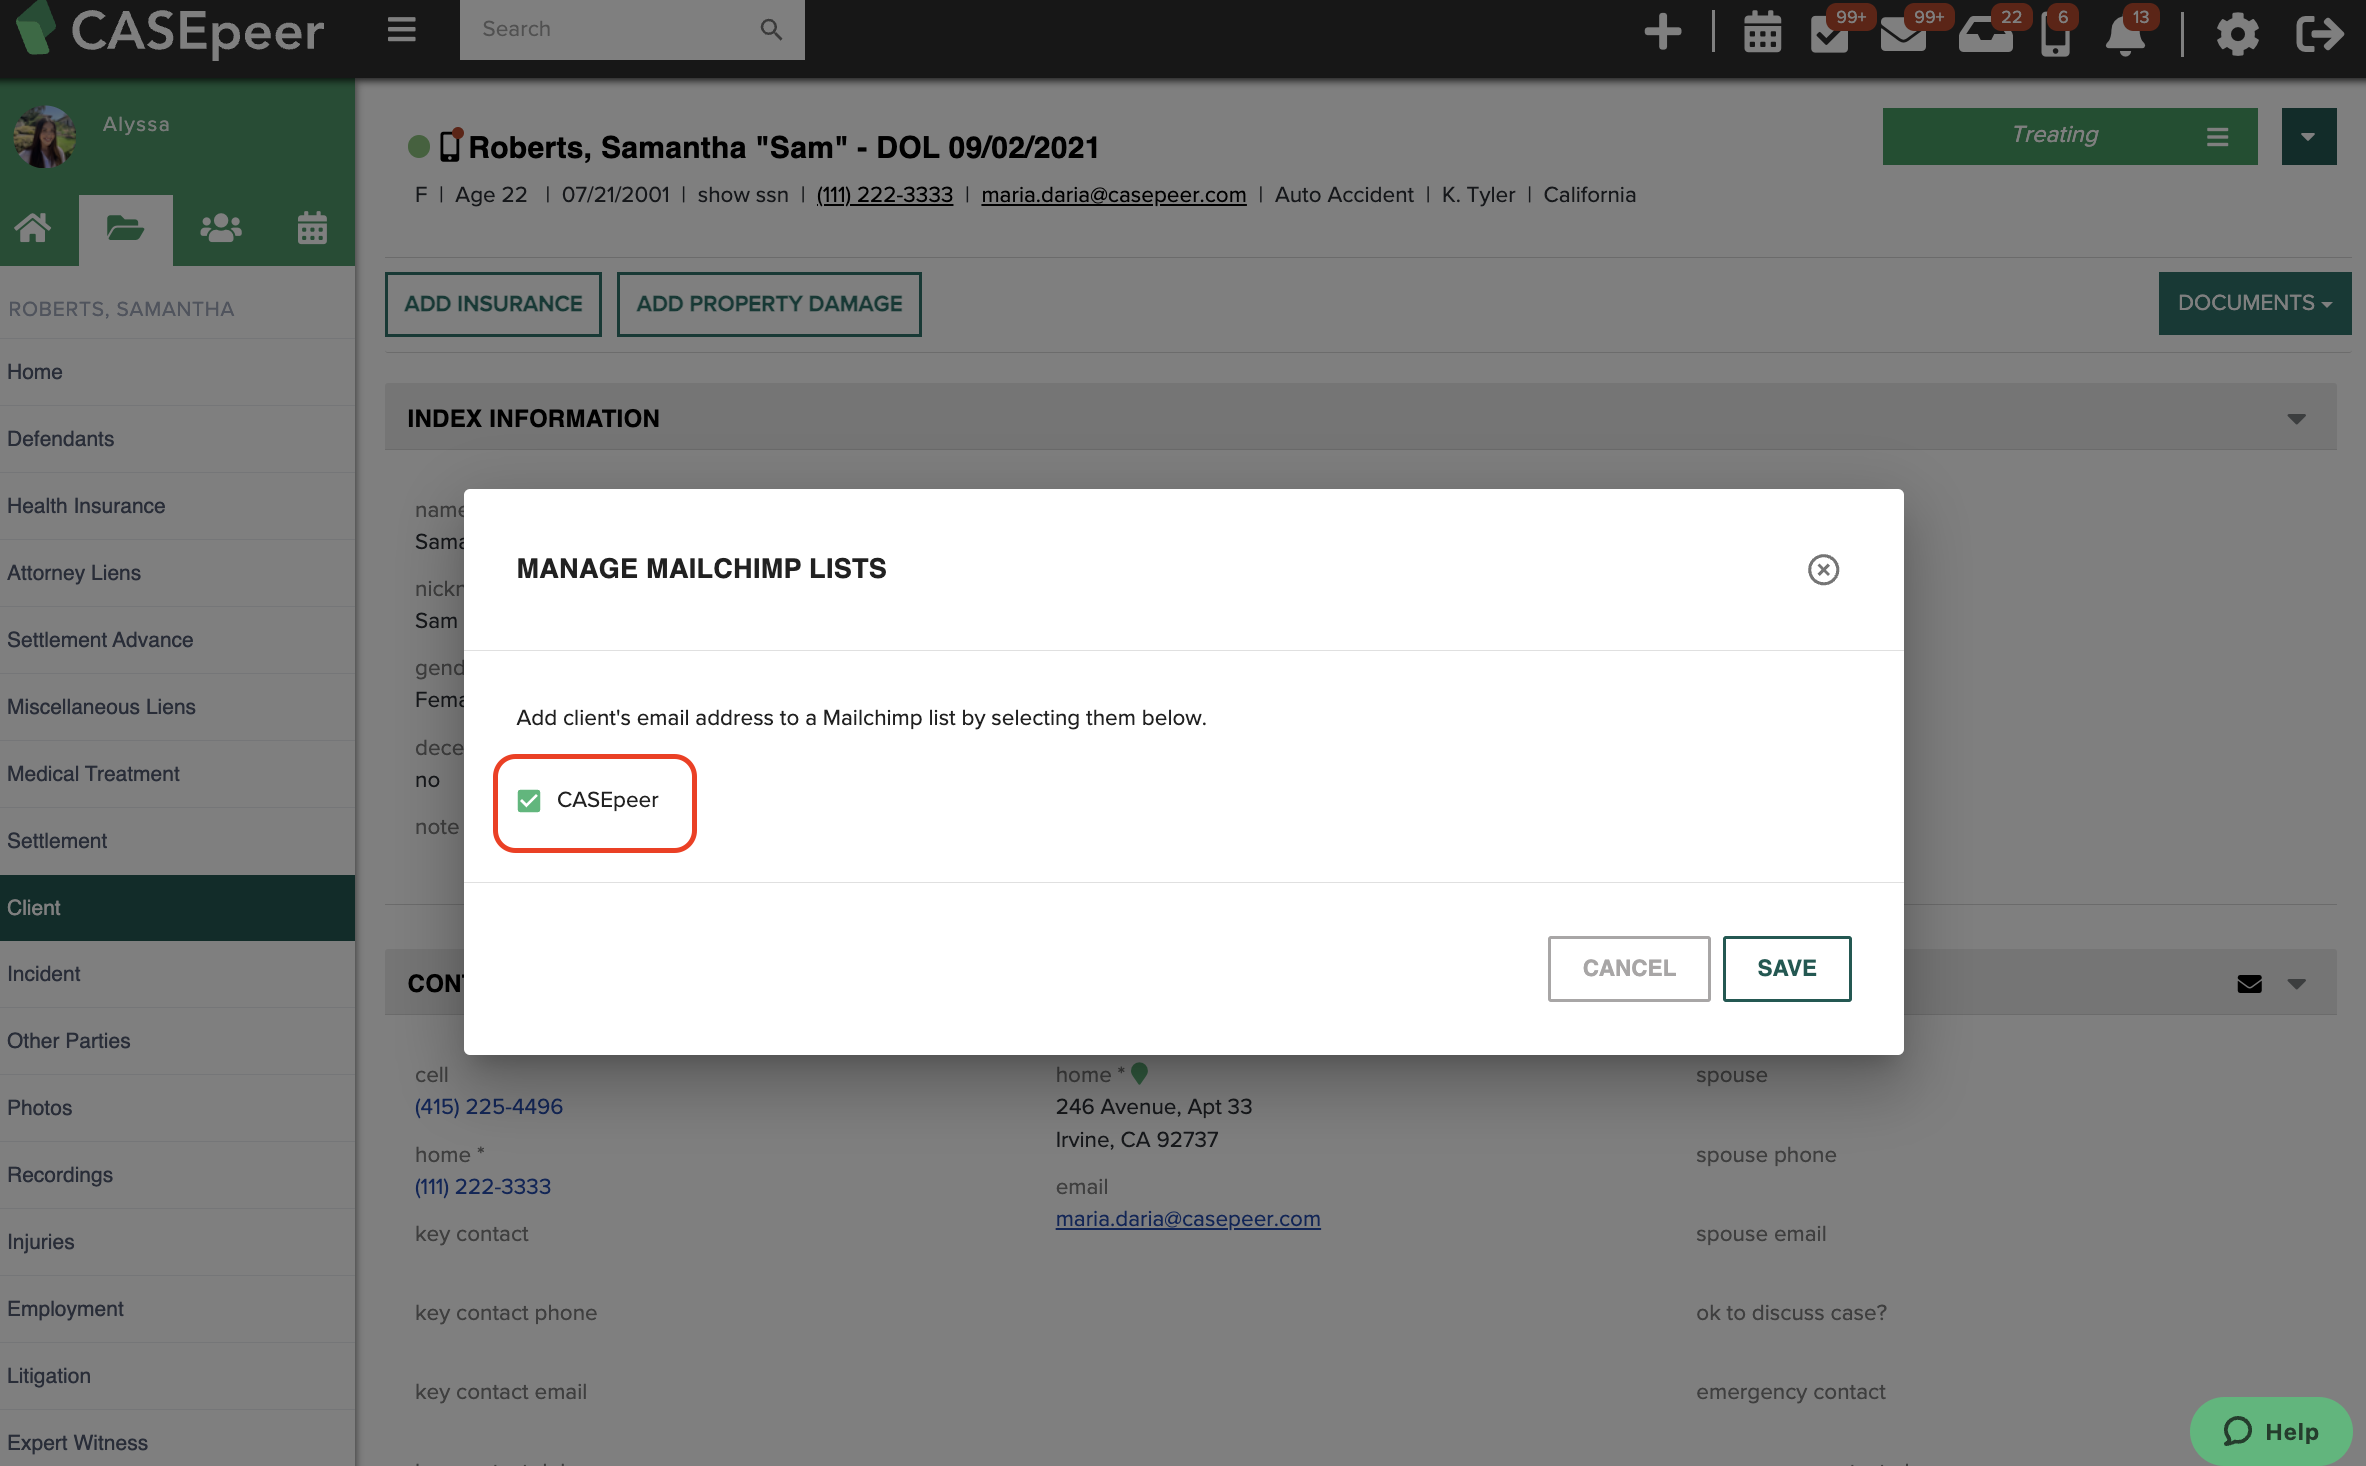Open the mobile phone icon with 6 badge

click(x=2055, y=37)
